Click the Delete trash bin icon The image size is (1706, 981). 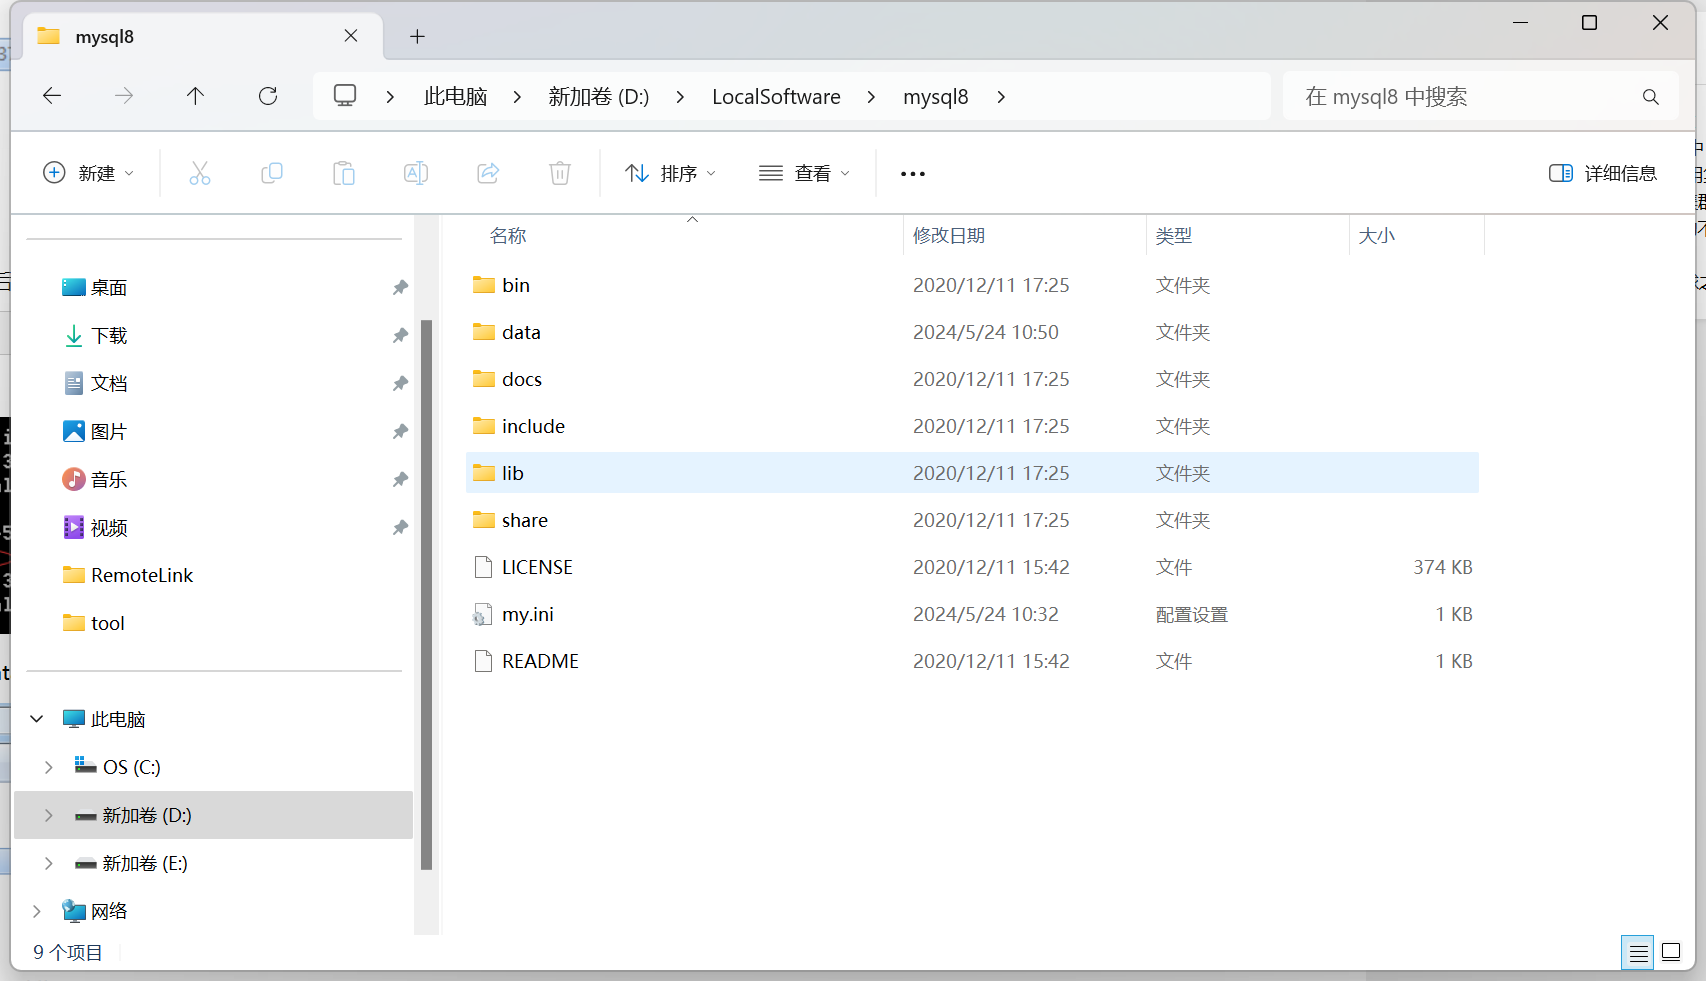click(x=560, y=173)
